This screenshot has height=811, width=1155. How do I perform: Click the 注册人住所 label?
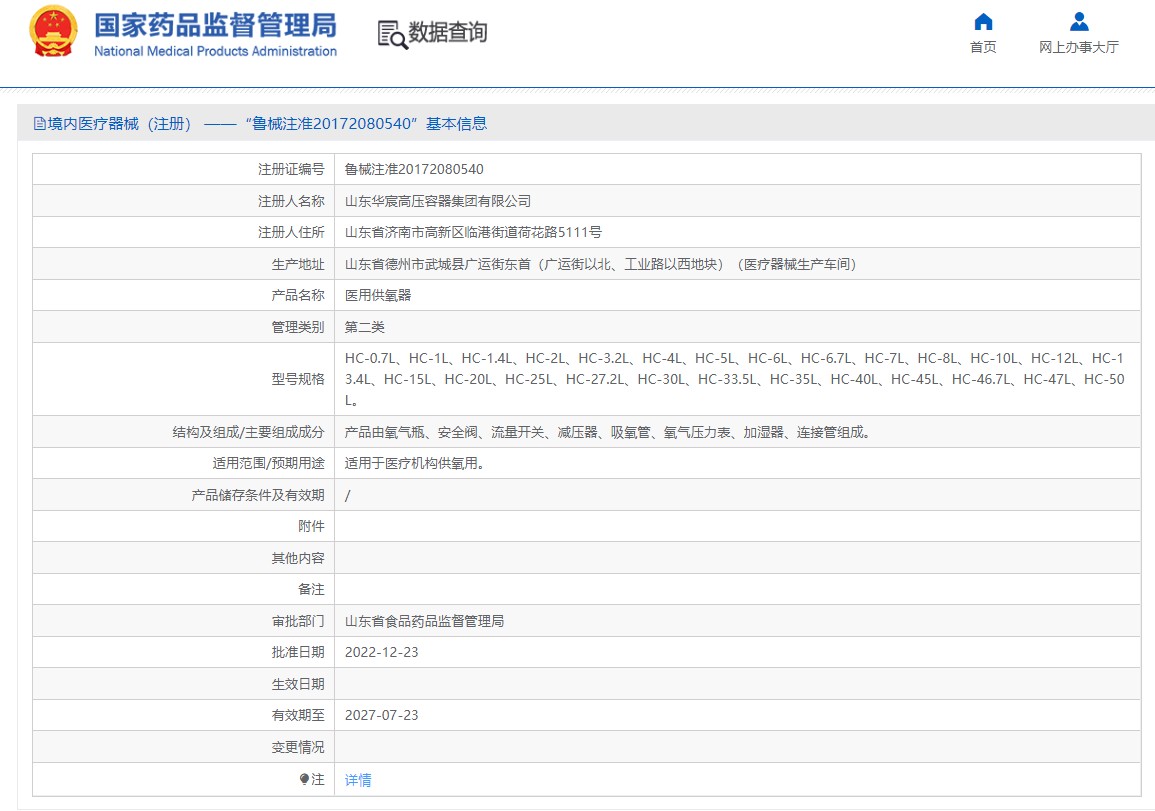291,232
